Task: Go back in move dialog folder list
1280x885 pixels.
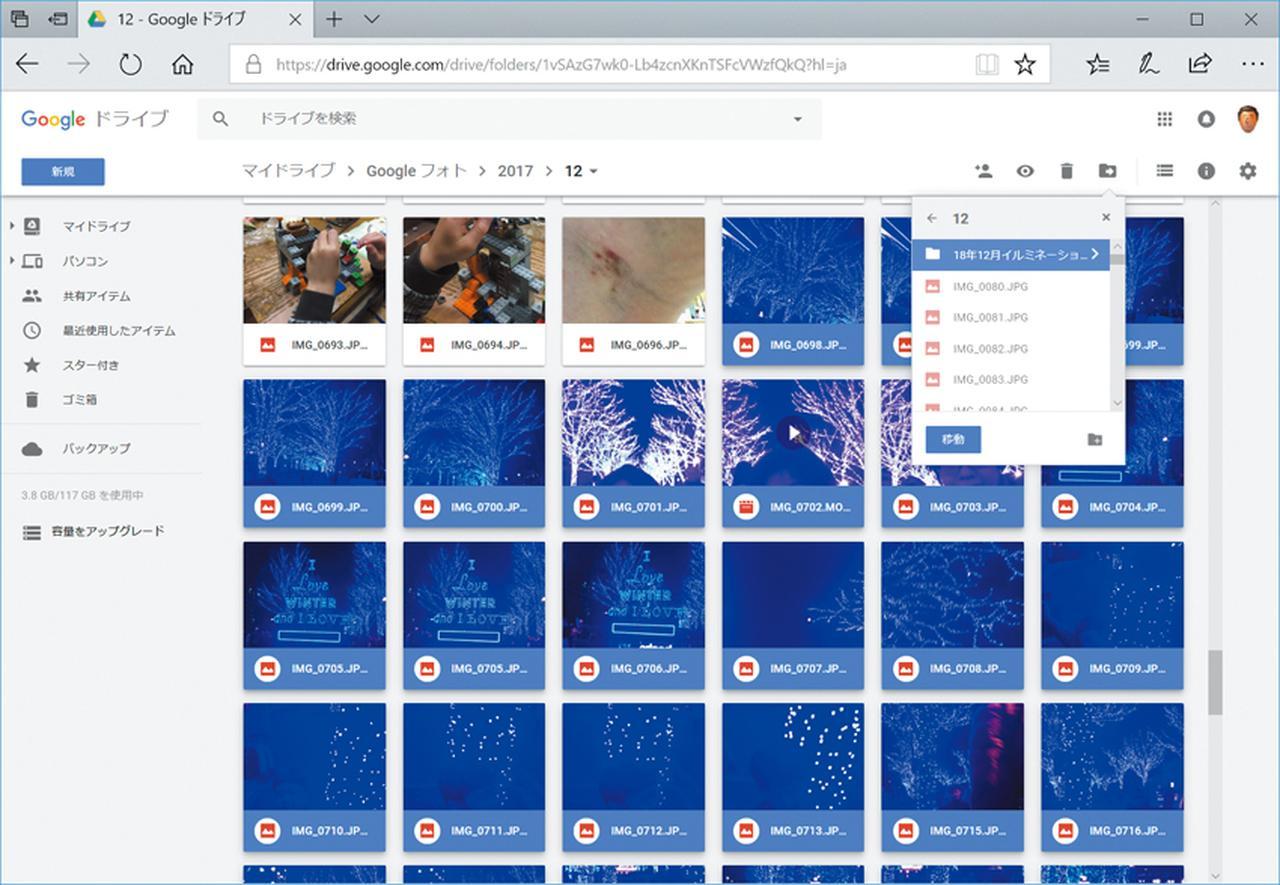Action: coord(932,218)
